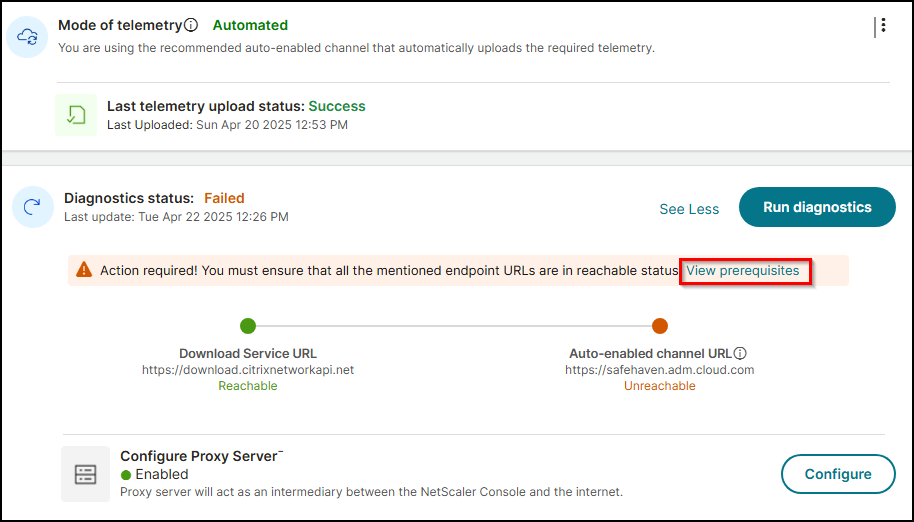Click the orange warning triangle icon
The width and height of the screenshot is (914, 522).
coord(85,270)
